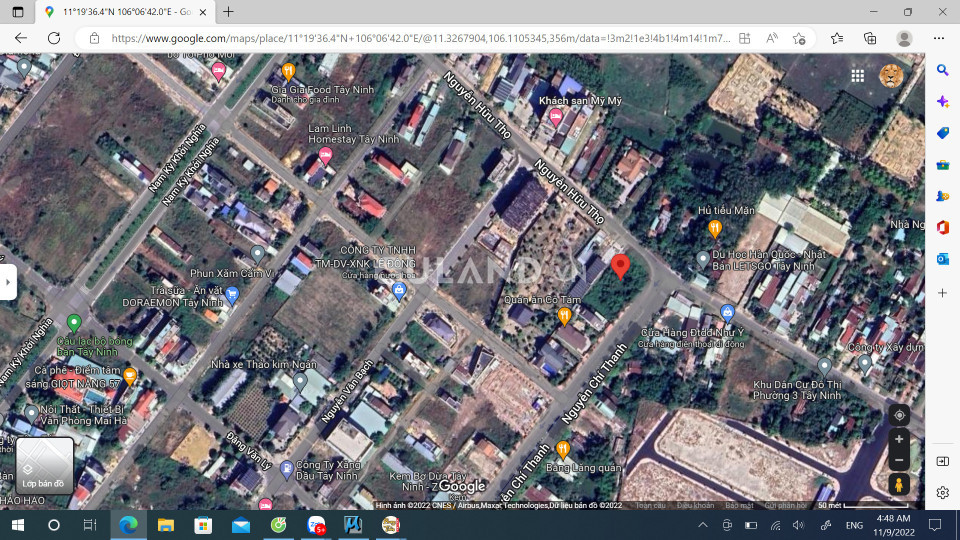
Task: Select the Google Maps browser tab
Action: coord(126,12)
